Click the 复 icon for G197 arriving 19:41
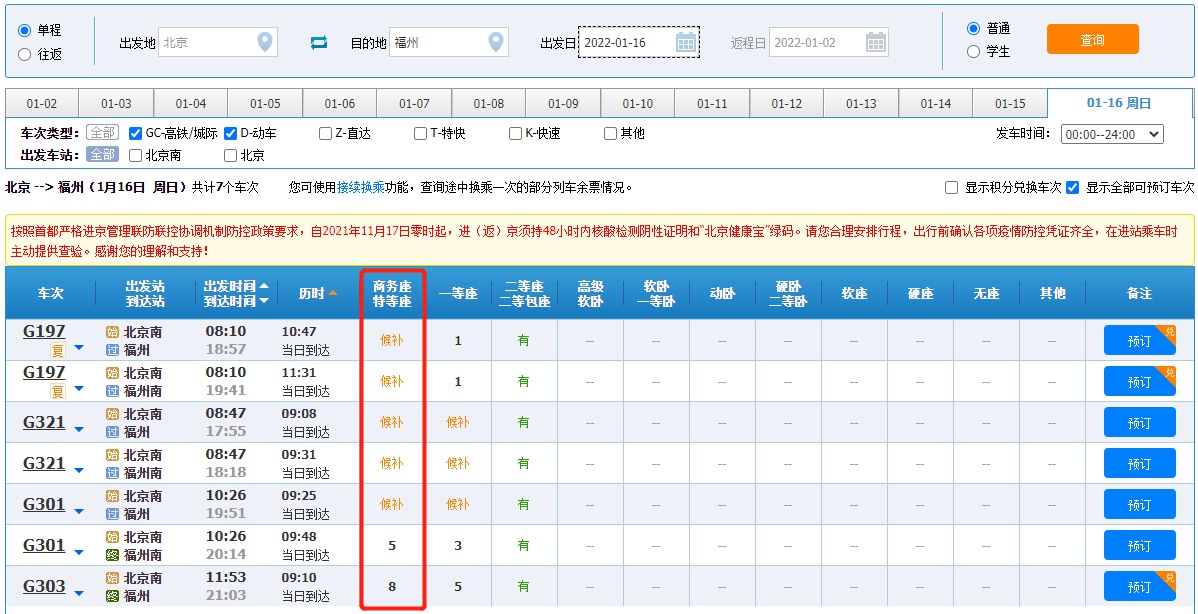This screenshot has width=1198, height=614. point(57,391)
